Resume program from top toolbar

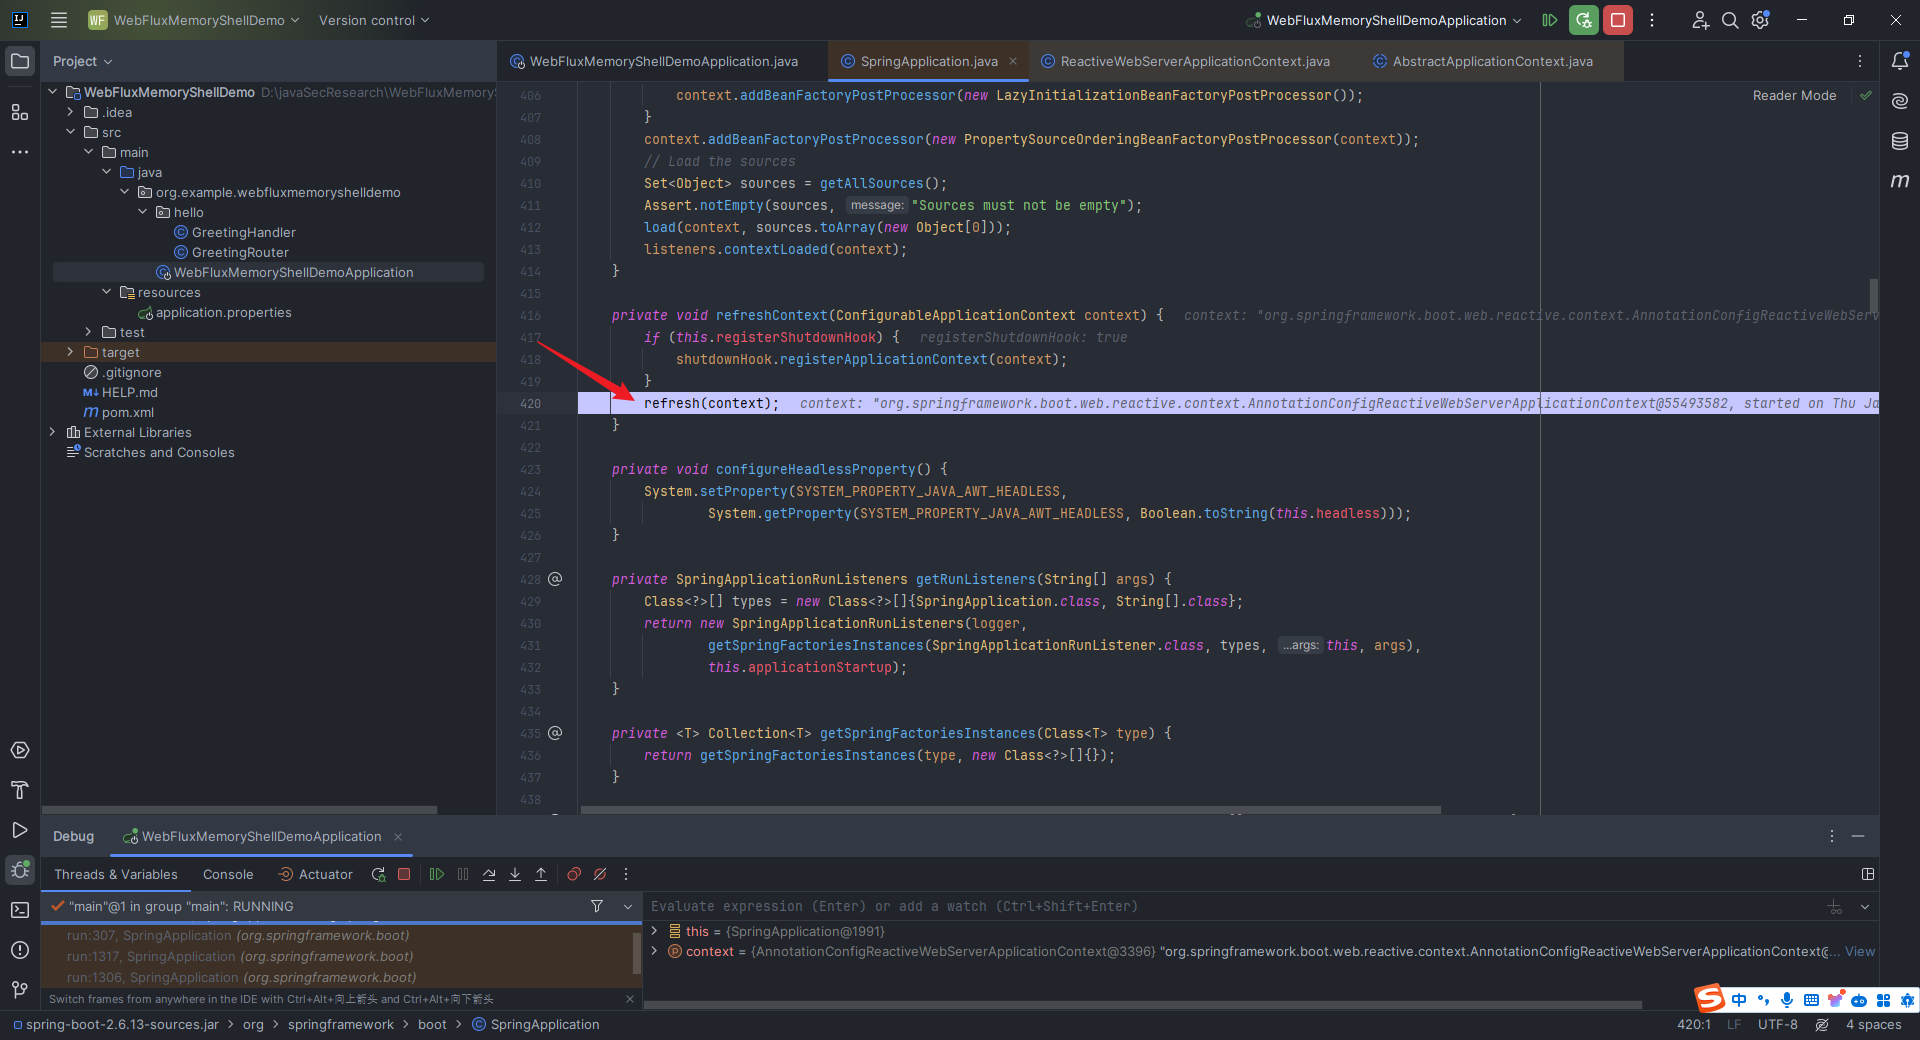[1550, 20]
